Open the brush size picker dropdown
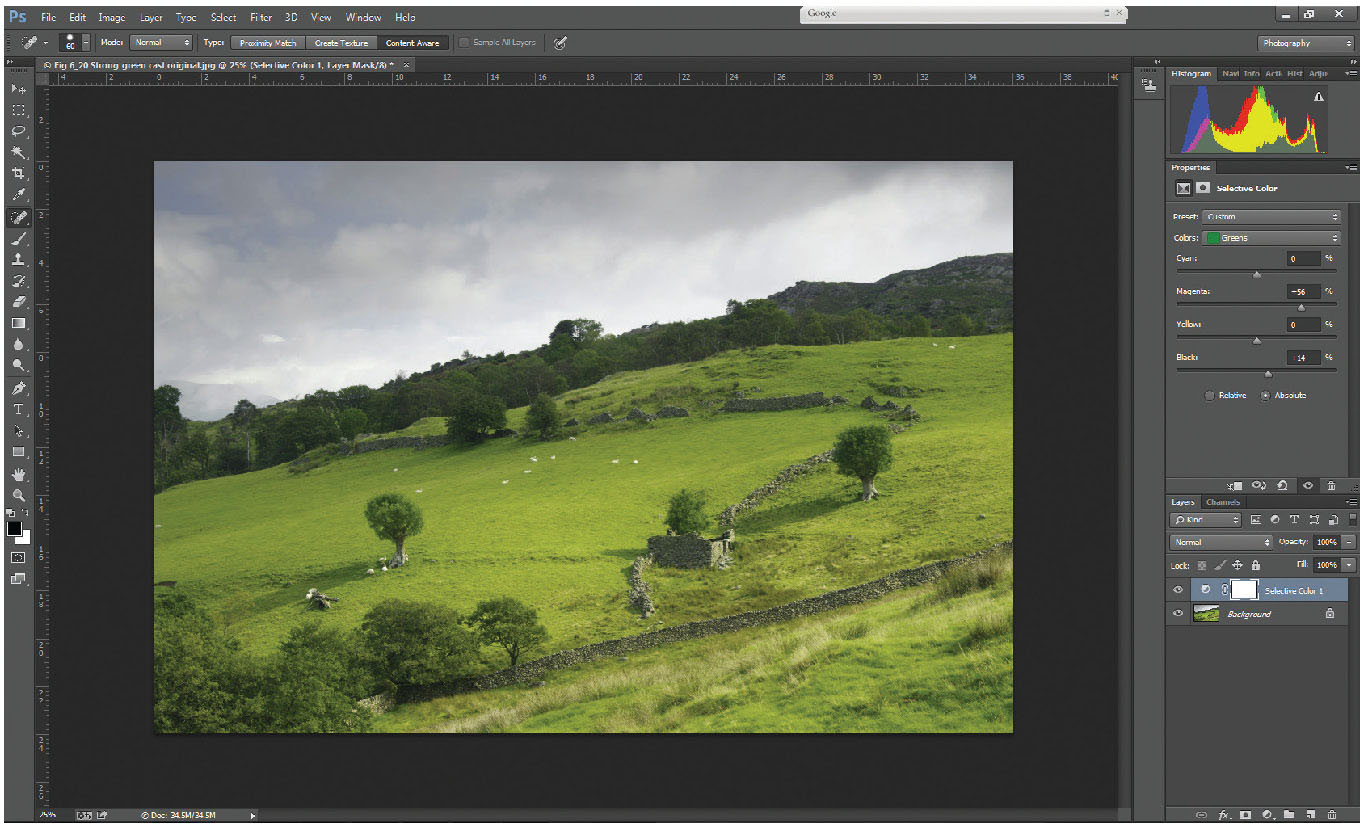The width and height of the screenshot is (1360, 824). tap(86, 43)
